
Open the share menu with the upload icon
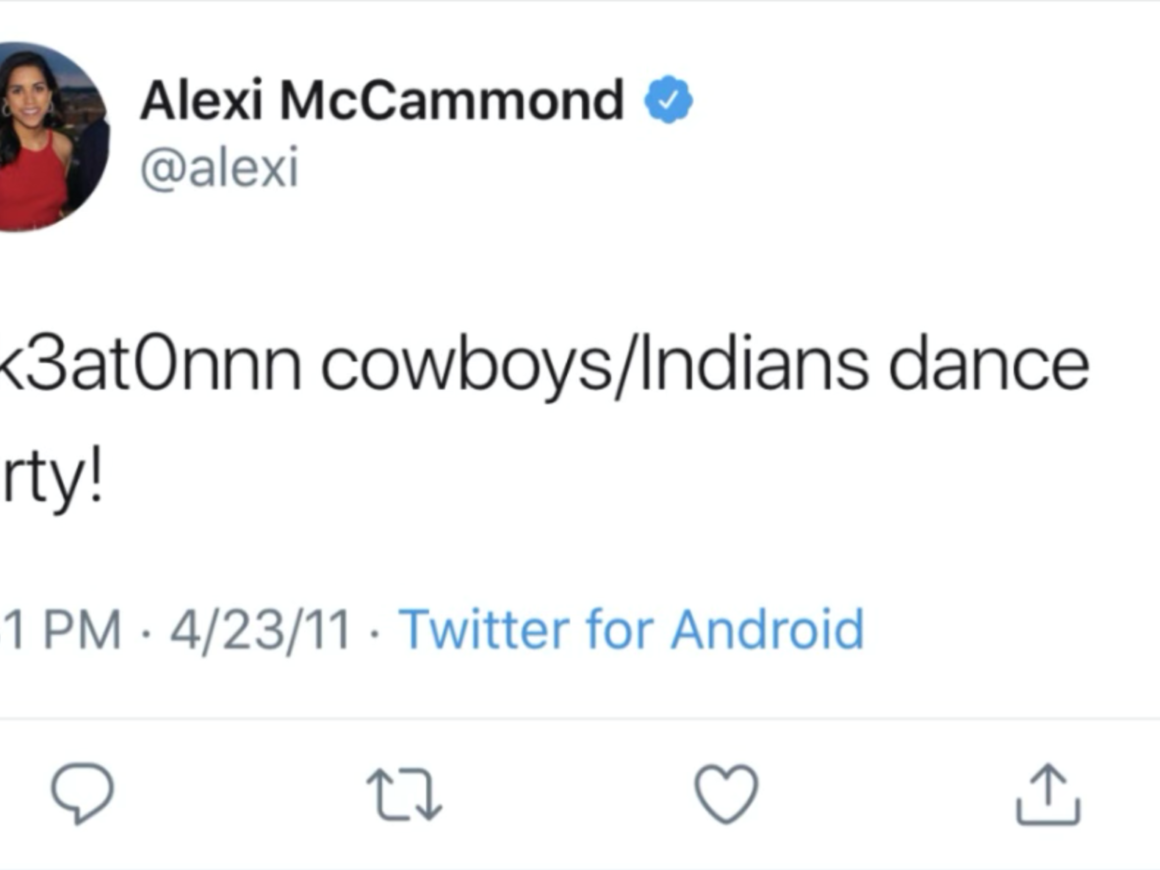(1048, 795)
